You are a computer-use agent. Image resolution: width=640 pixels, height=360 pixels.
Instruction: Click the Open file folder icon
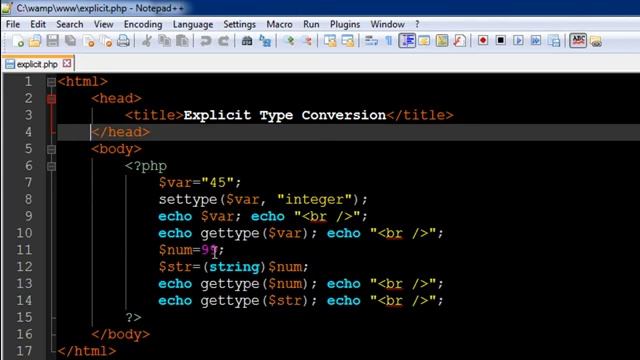click(35, 41)
